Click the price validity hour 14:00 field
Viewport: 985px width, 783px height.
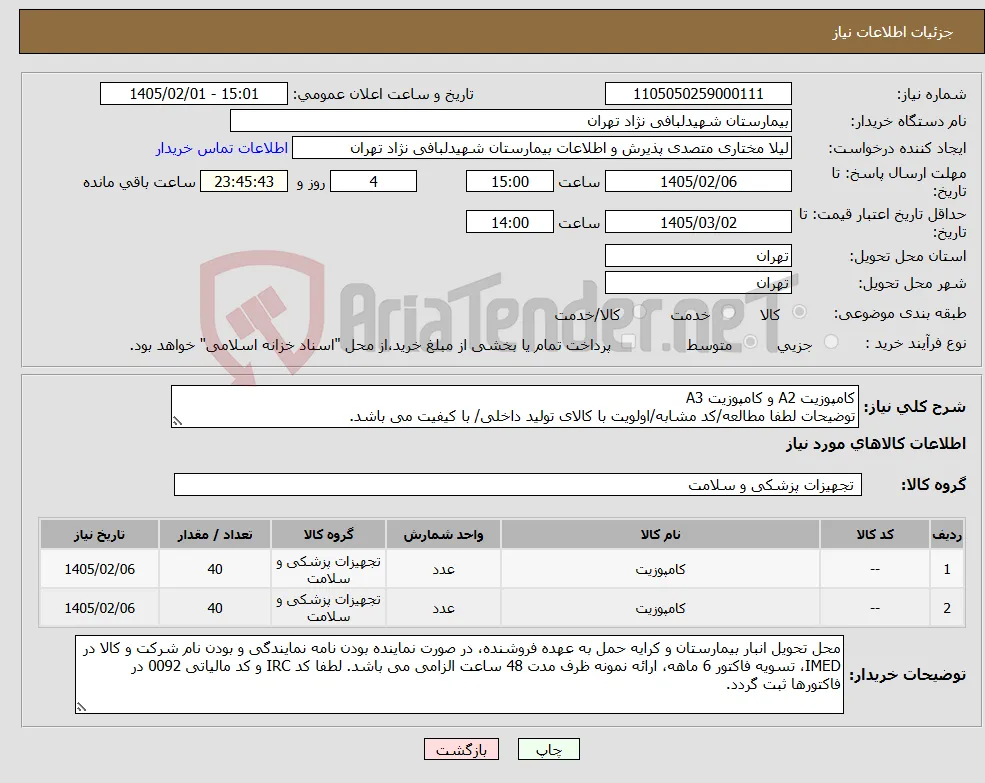(509, 222)
